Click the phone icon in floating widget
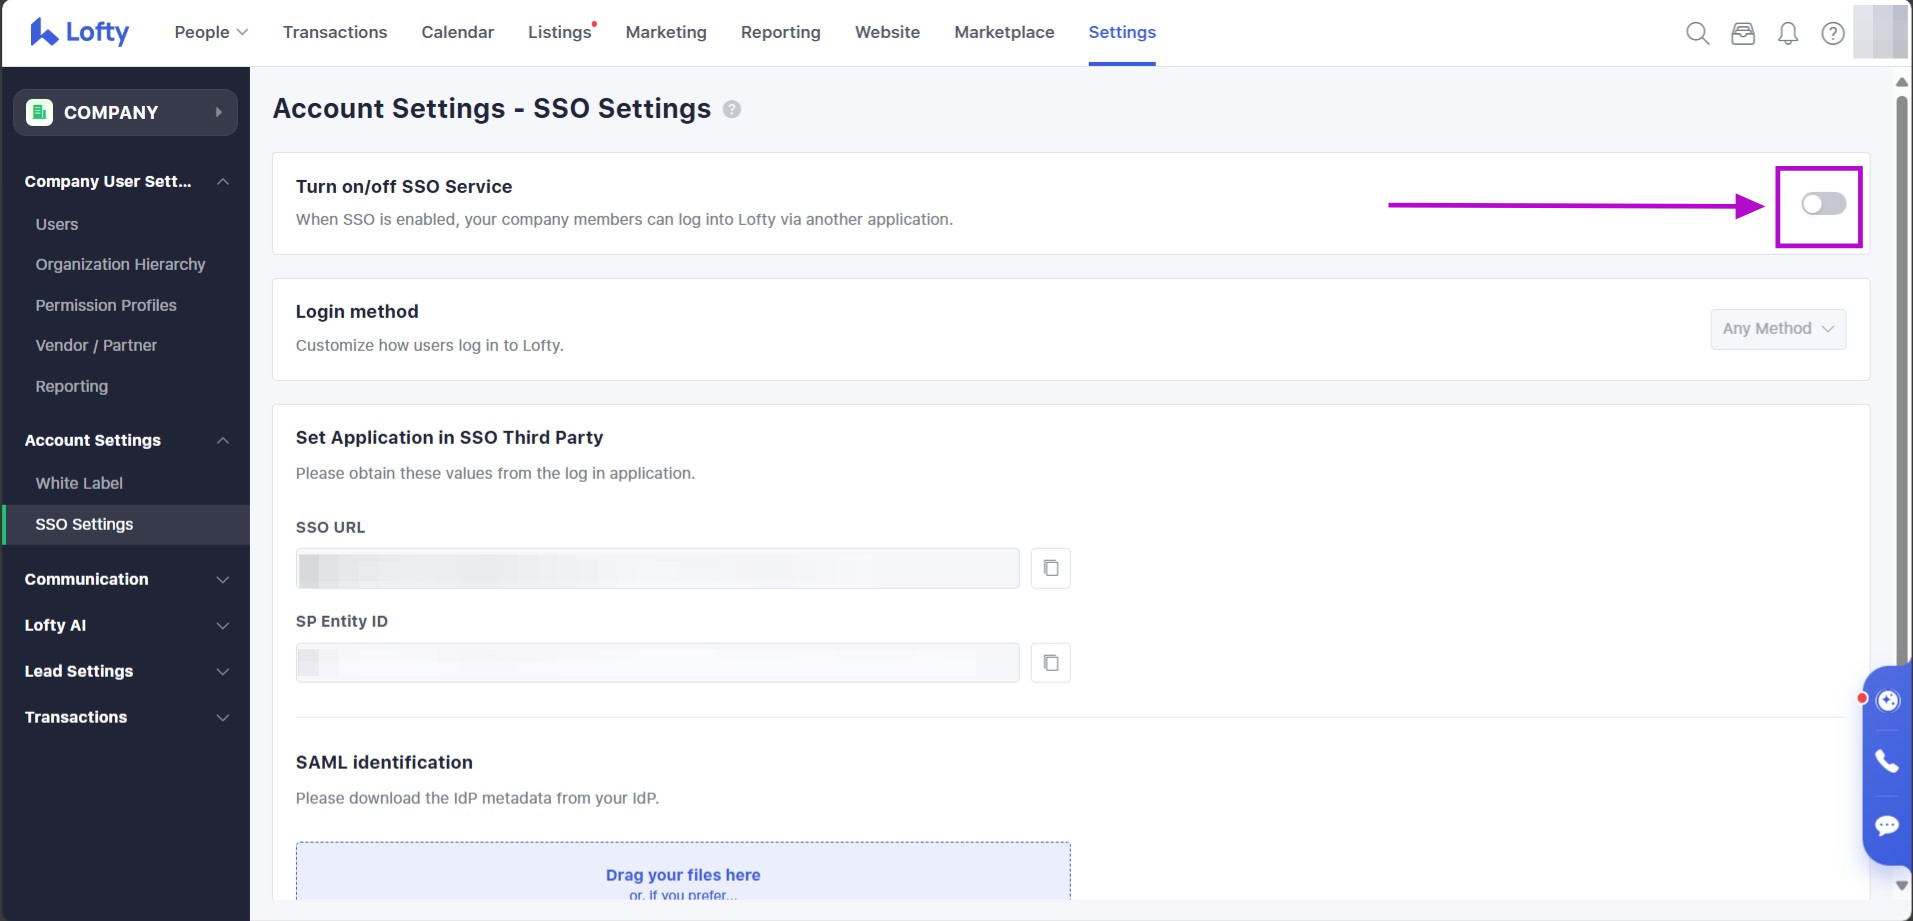 pos(1887,761)
